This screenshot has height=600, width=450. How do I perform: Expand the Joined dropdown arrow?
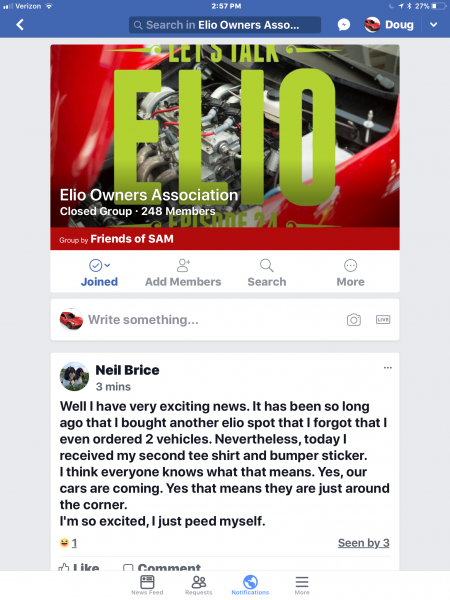coord(108,265)
